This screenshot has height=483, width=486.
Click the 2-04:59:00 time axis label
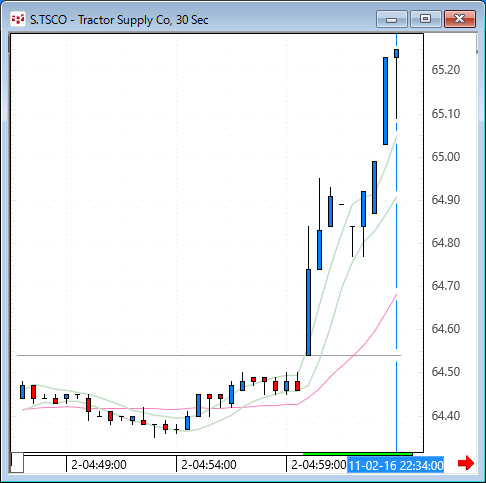coord(319,465)
